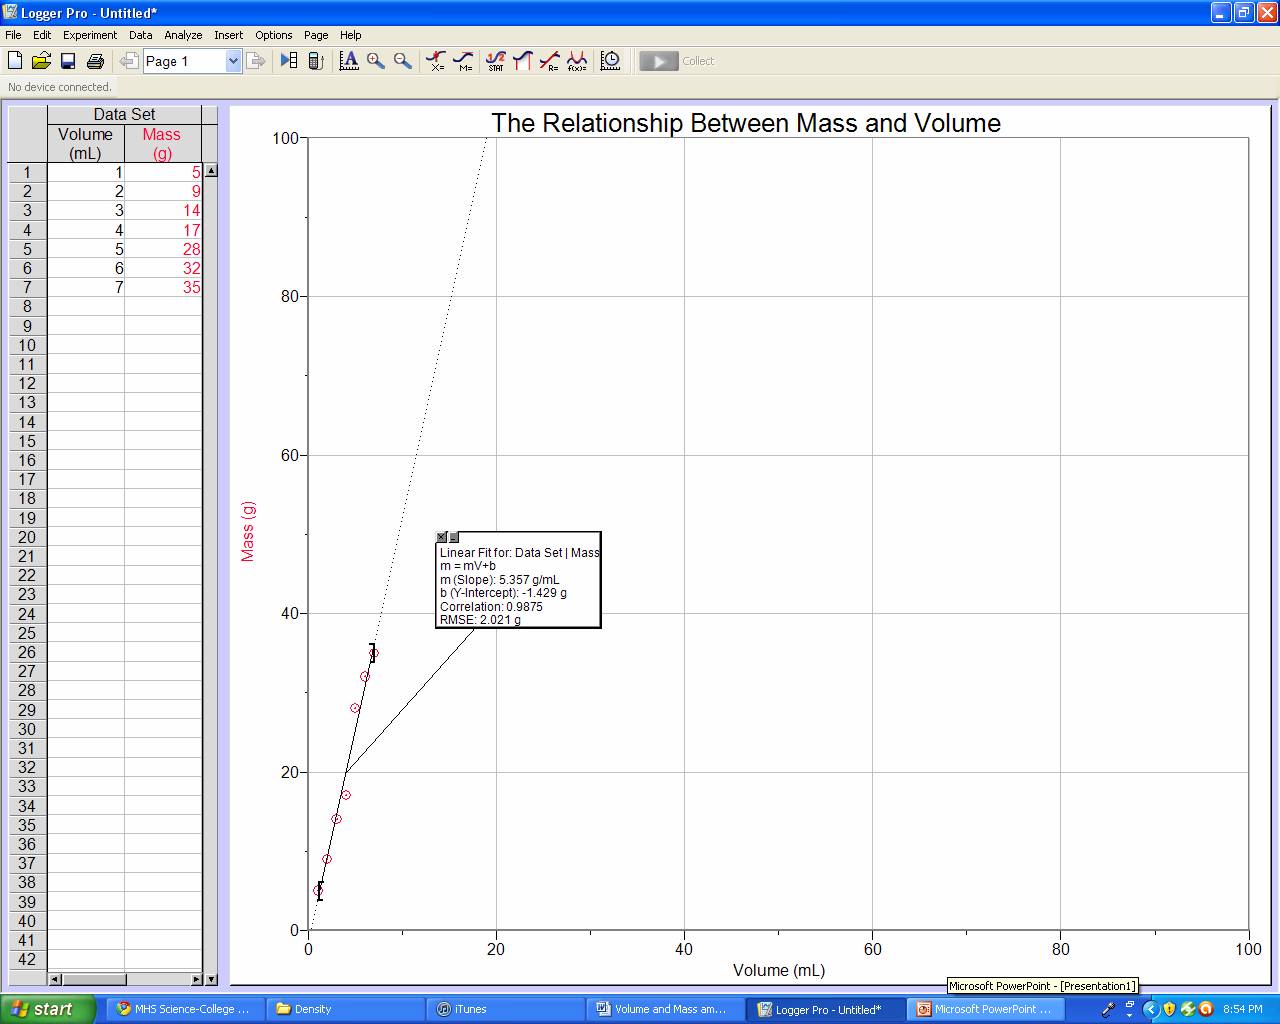
Task: Select Mass value 35 in row 7
Action: [163, 288]
